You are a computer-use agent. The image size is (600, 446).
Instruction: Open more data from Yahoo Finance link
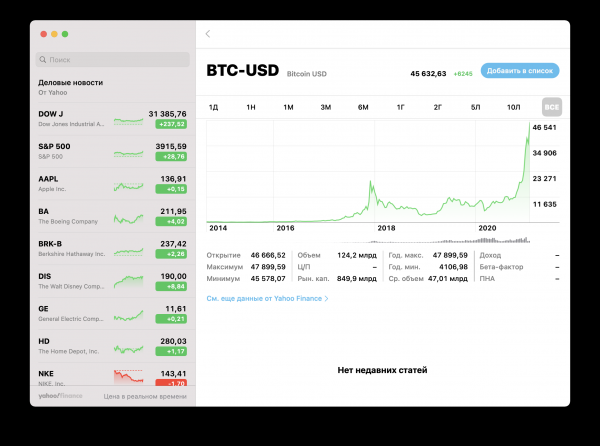[x=267, y=298]
